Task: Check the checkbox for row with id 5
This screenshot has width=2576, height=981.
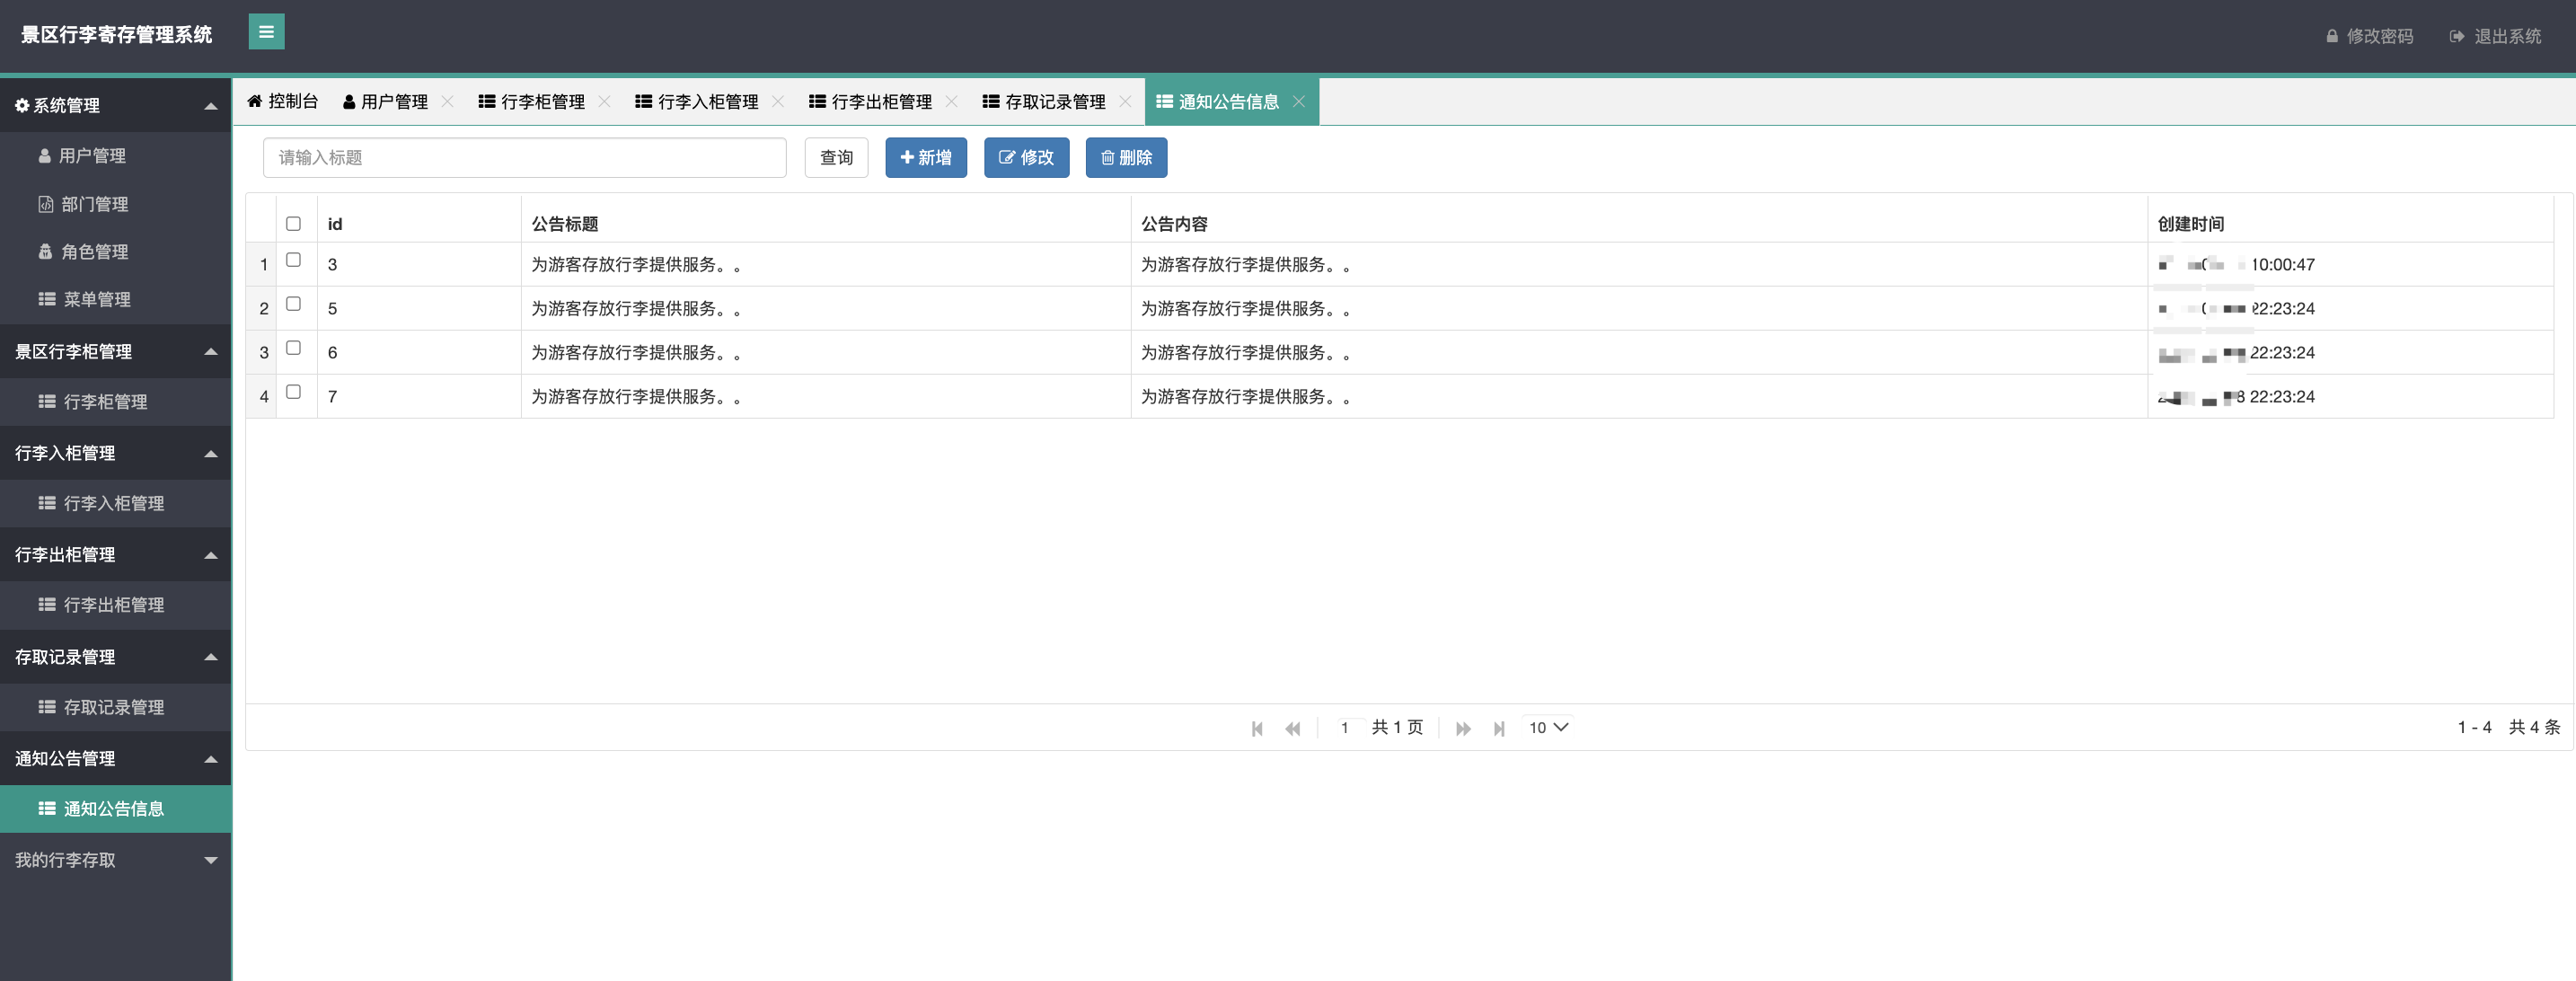Action: [x=293, y=304]
